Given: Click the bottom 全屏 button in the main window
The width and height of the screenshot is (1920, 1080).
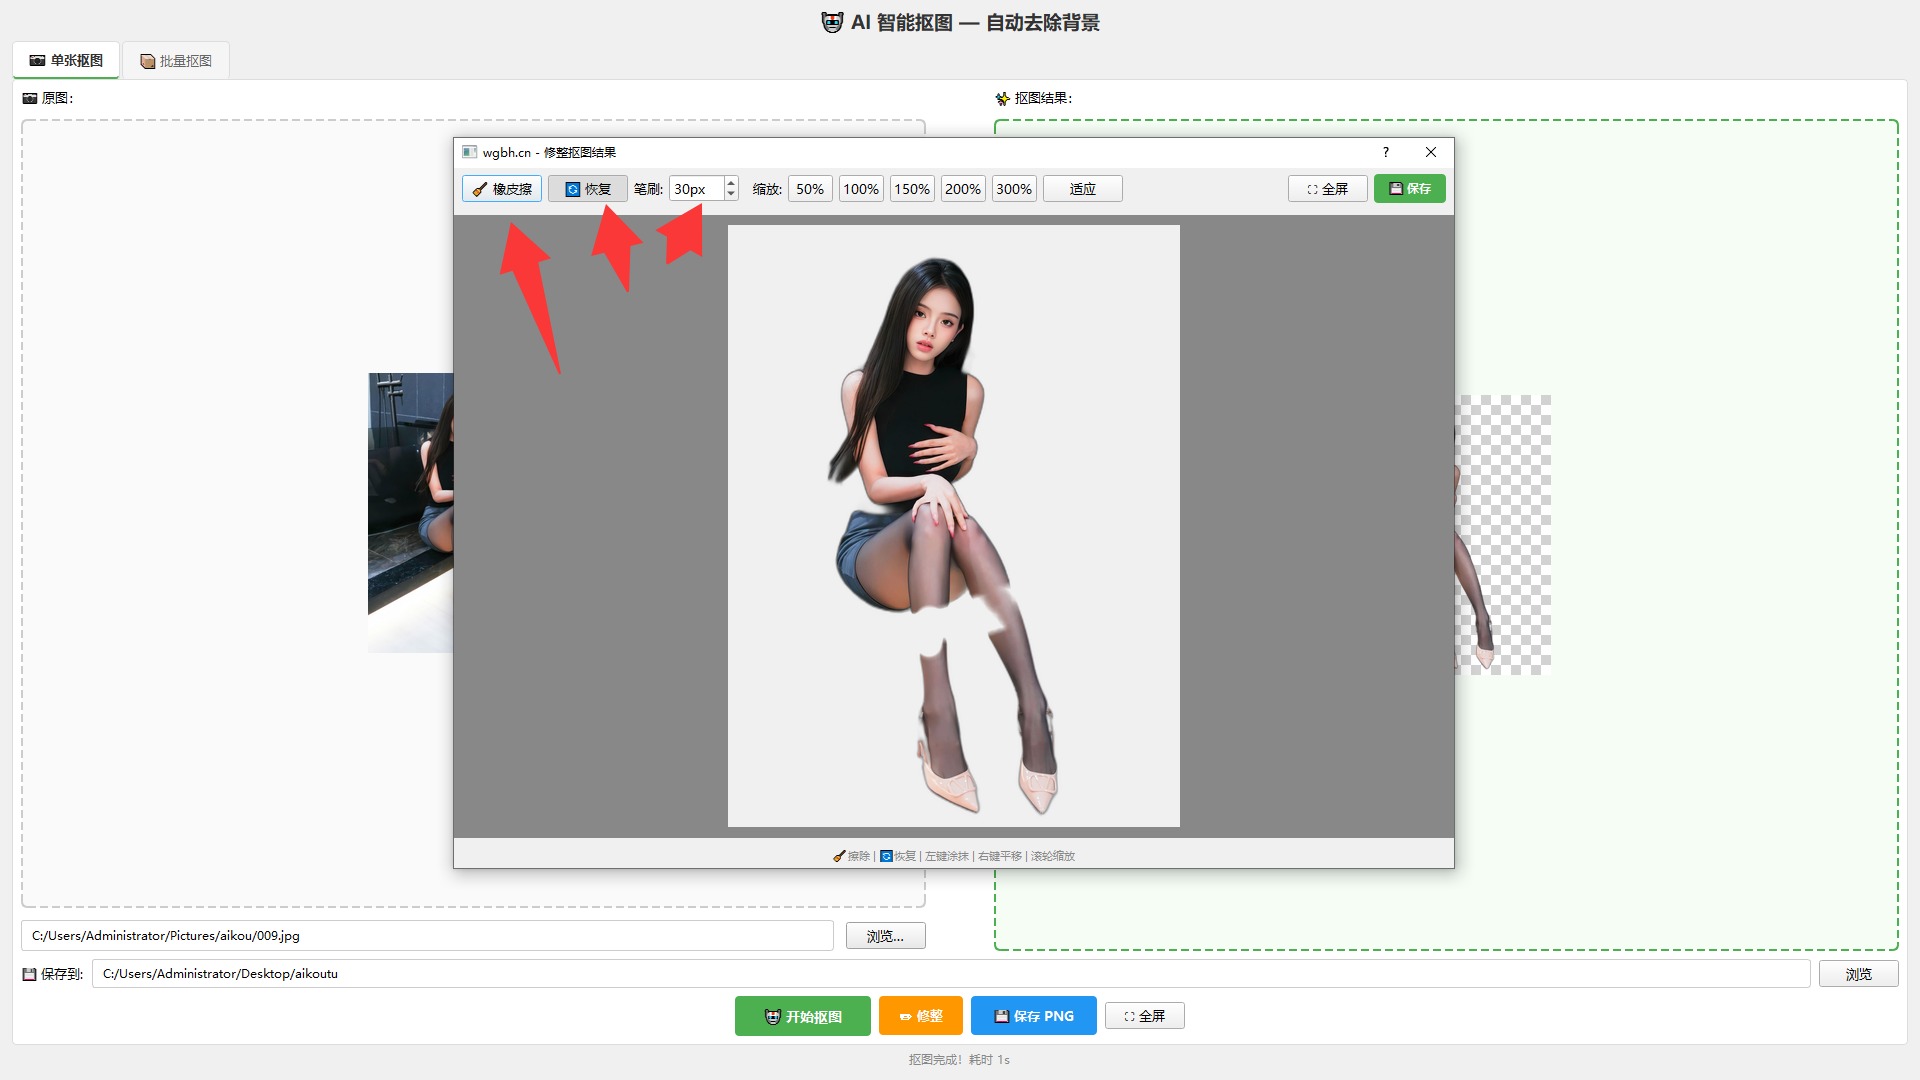Looking at the screenshot, I should 1145,1016.
